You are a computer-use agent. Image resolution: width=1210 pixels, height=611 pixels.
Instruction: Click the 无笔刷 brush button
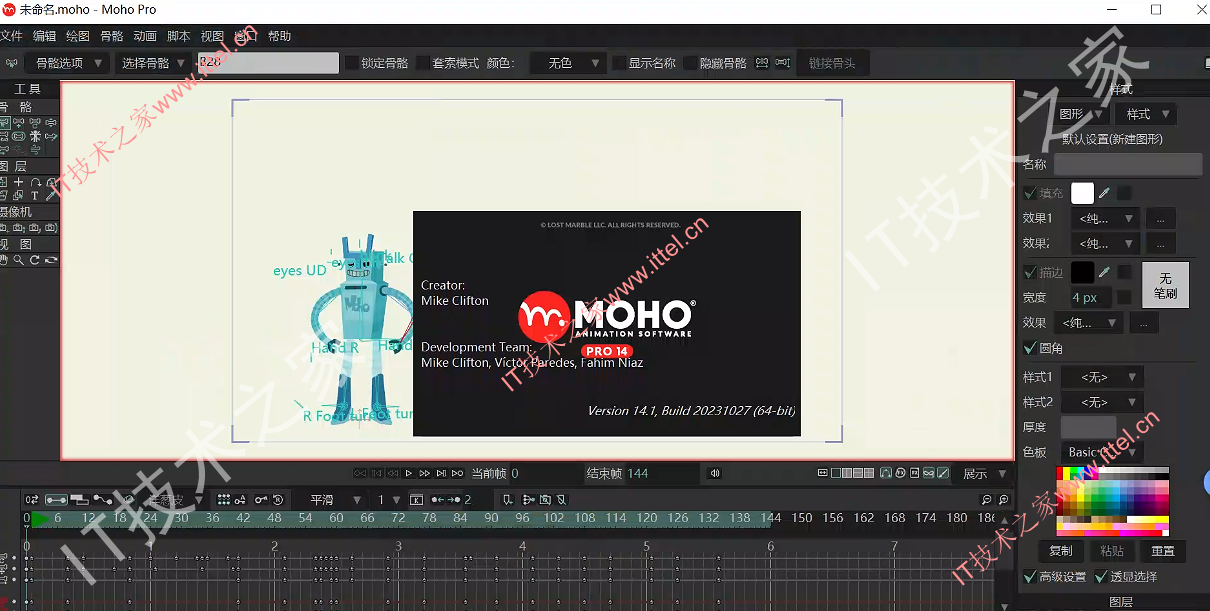[x=1165, y=285]
